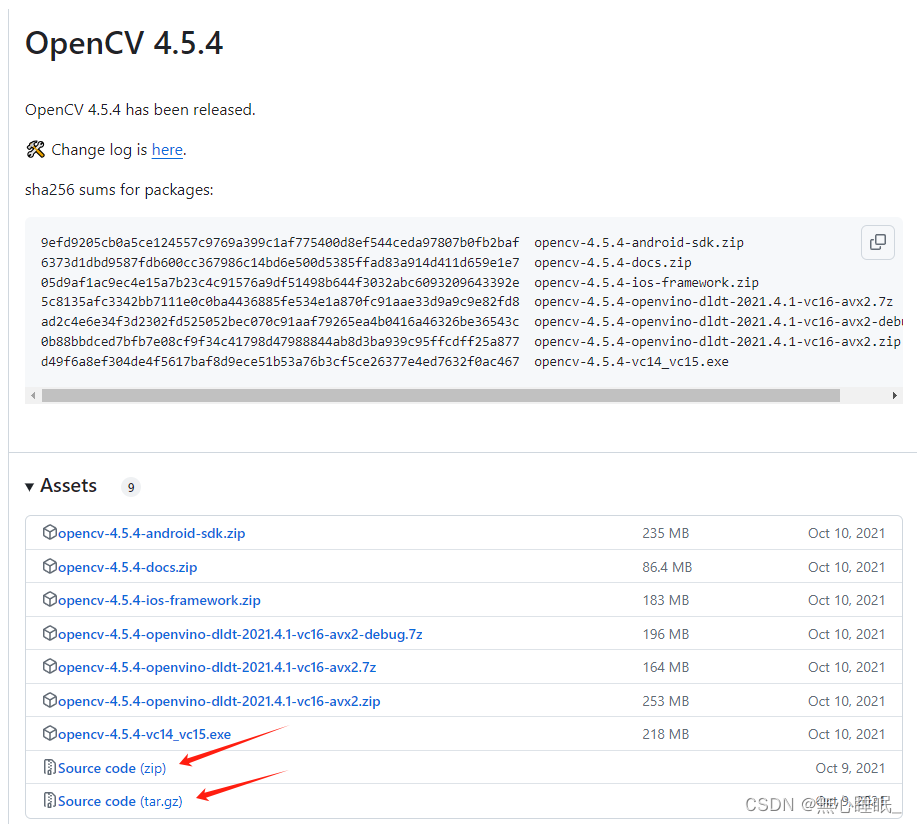The width and height of the screenshot is (917, 824).
Task: Click the zip file icon beside Source code (tar.gz)
Action: click(x=50, y=800)
